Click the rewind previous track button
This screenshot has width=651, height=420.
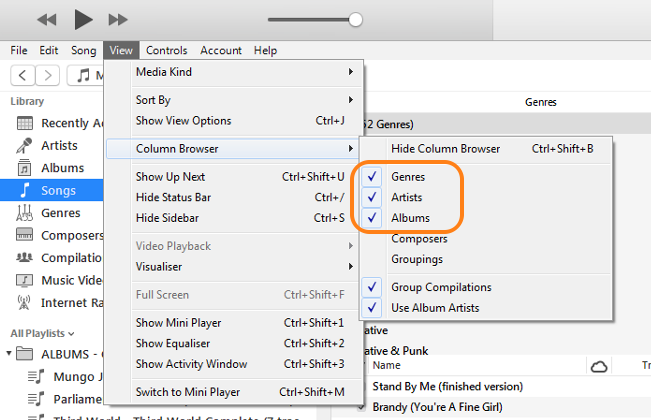point(46,20)
